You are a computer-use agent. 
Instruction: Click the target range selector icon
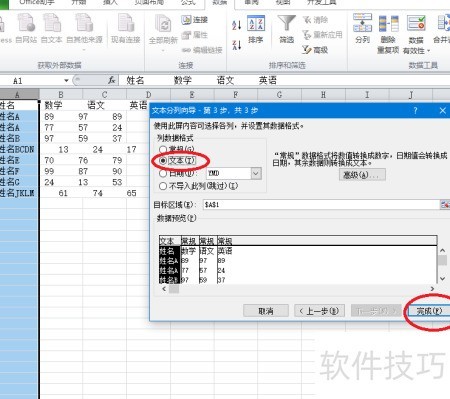[445, 204]
